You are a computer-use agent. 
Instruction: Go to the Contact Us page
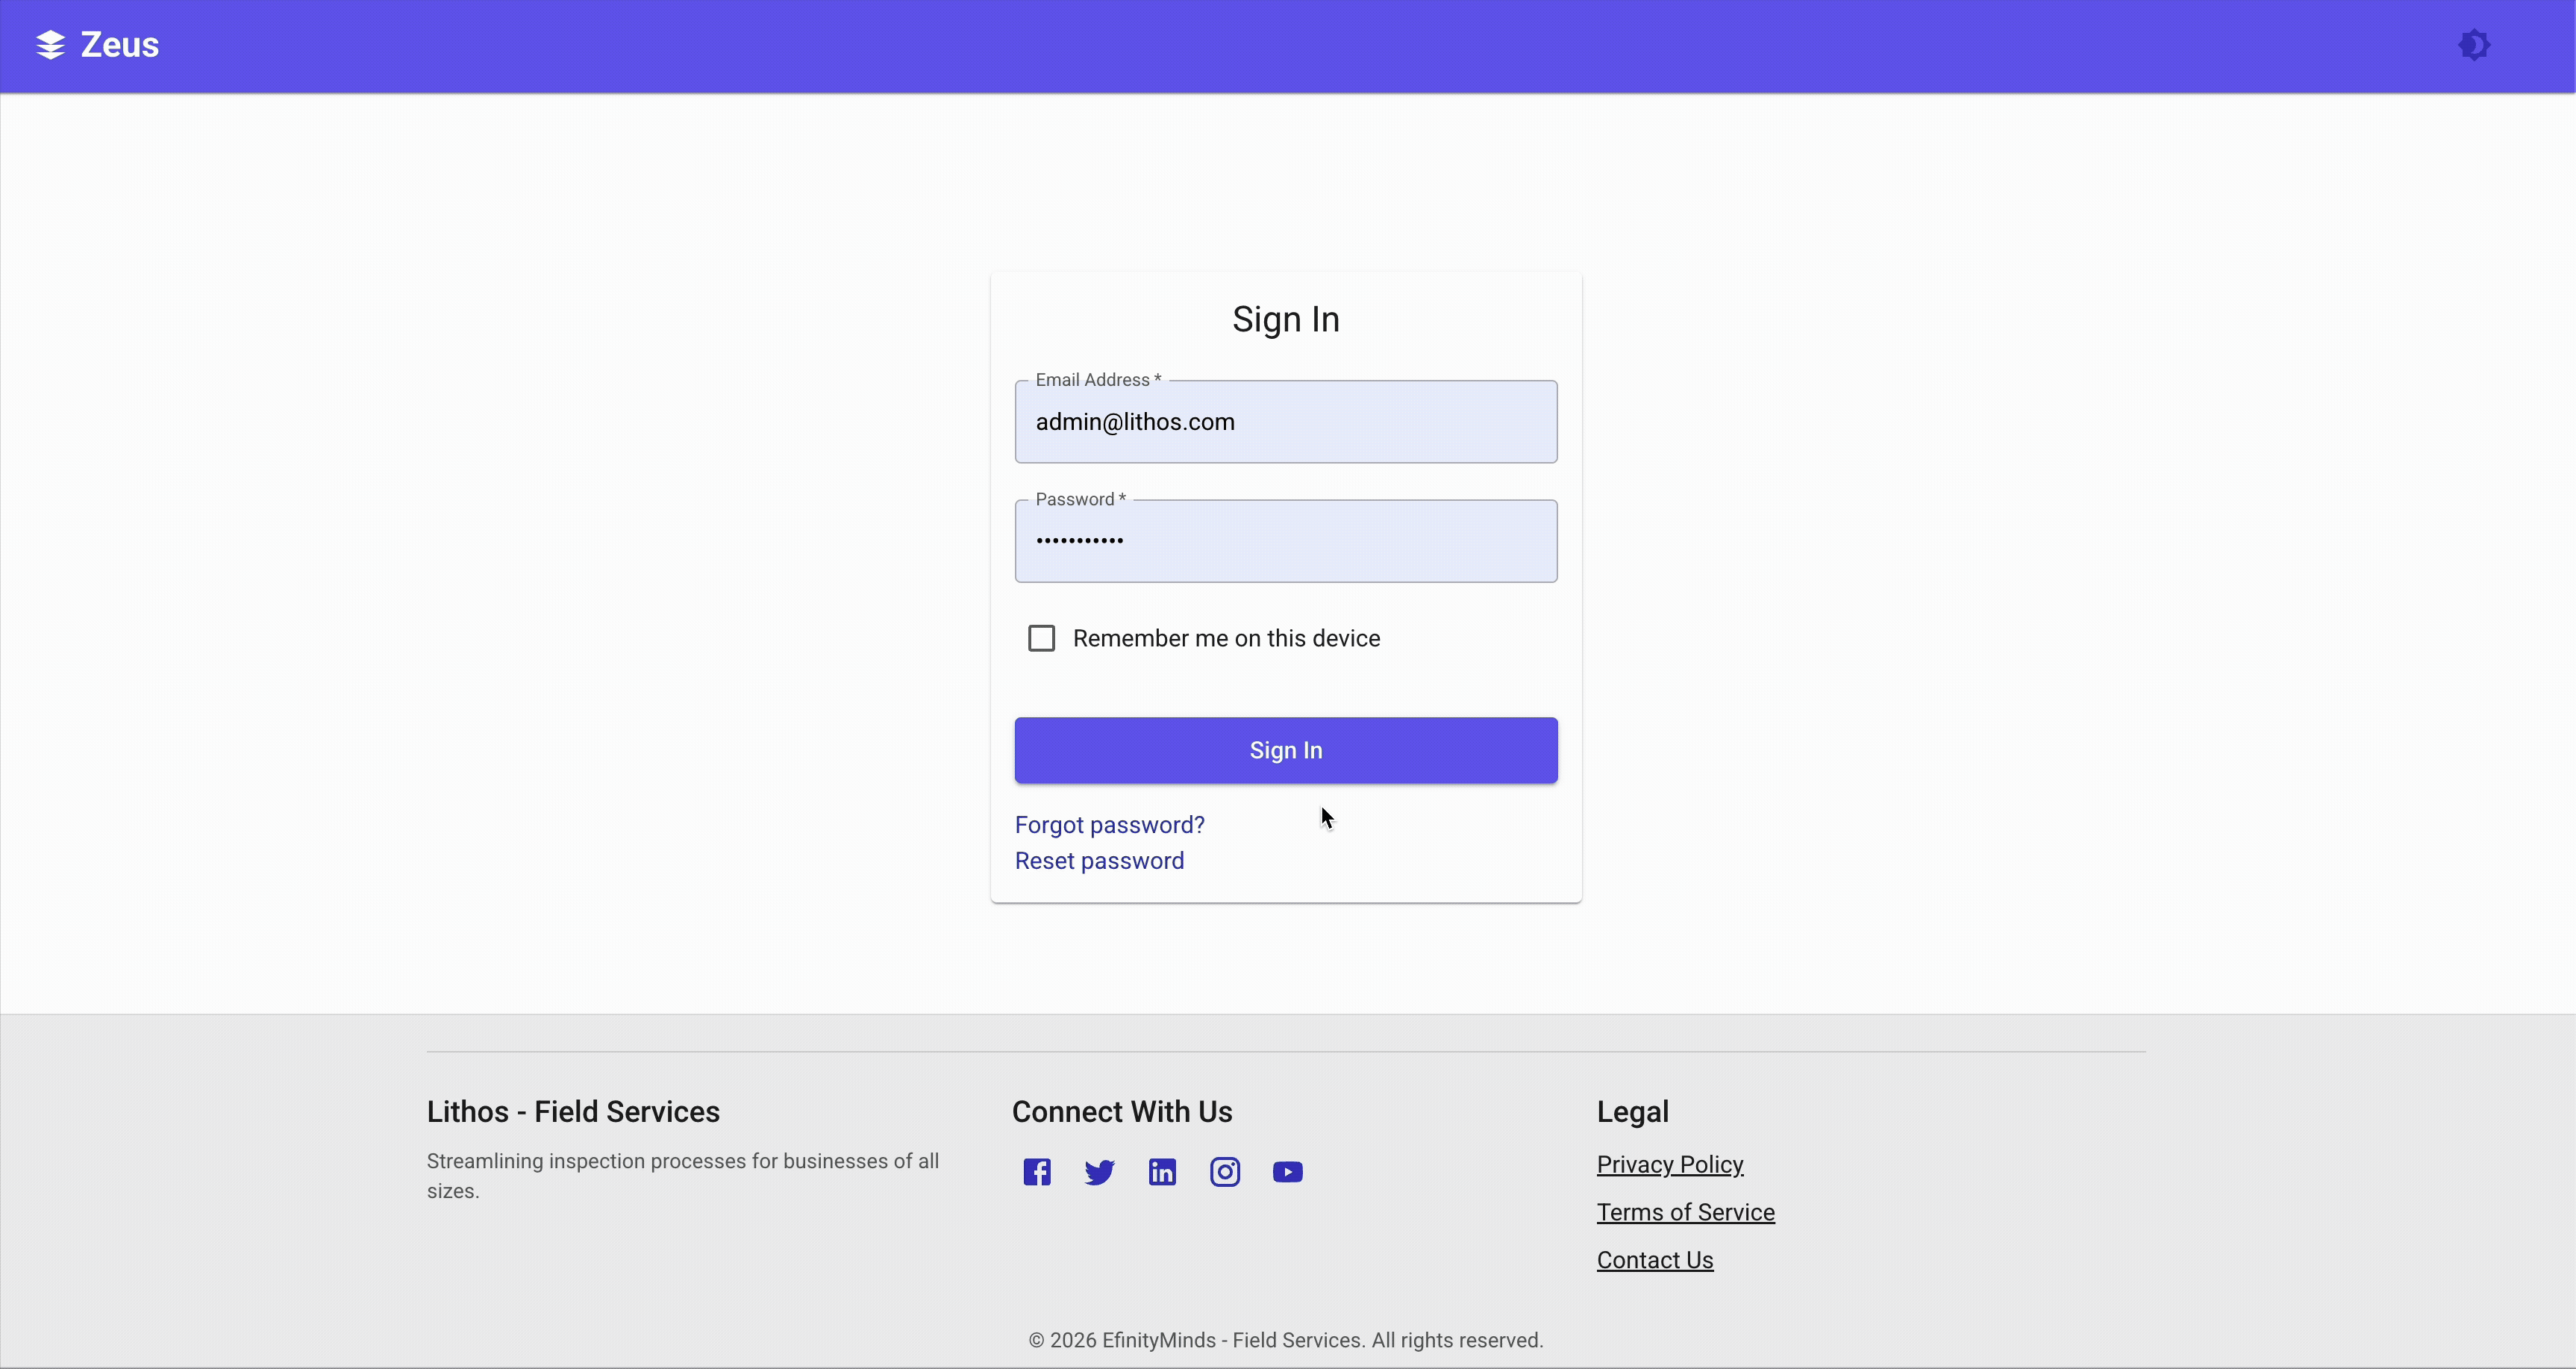(x=1655, y=1260)
